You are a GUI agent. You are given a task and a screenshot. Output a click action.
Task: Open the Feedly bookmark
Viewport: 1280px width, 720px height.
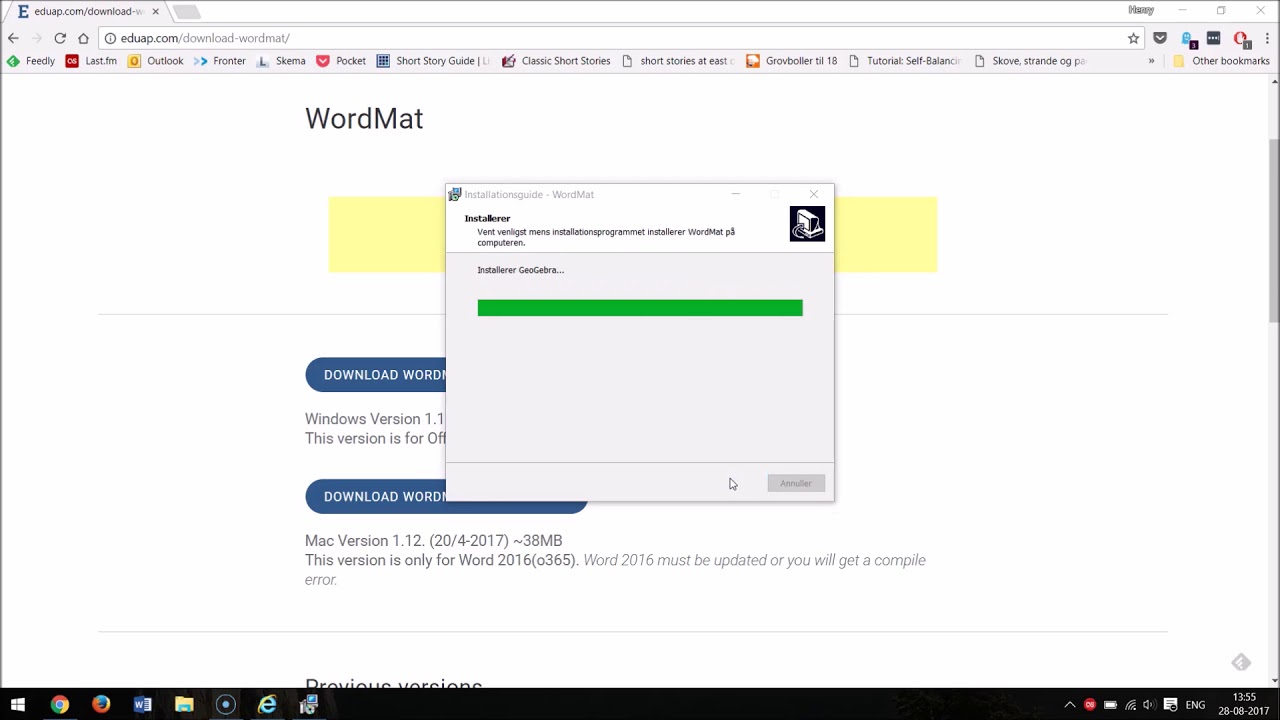coord(31,61)
